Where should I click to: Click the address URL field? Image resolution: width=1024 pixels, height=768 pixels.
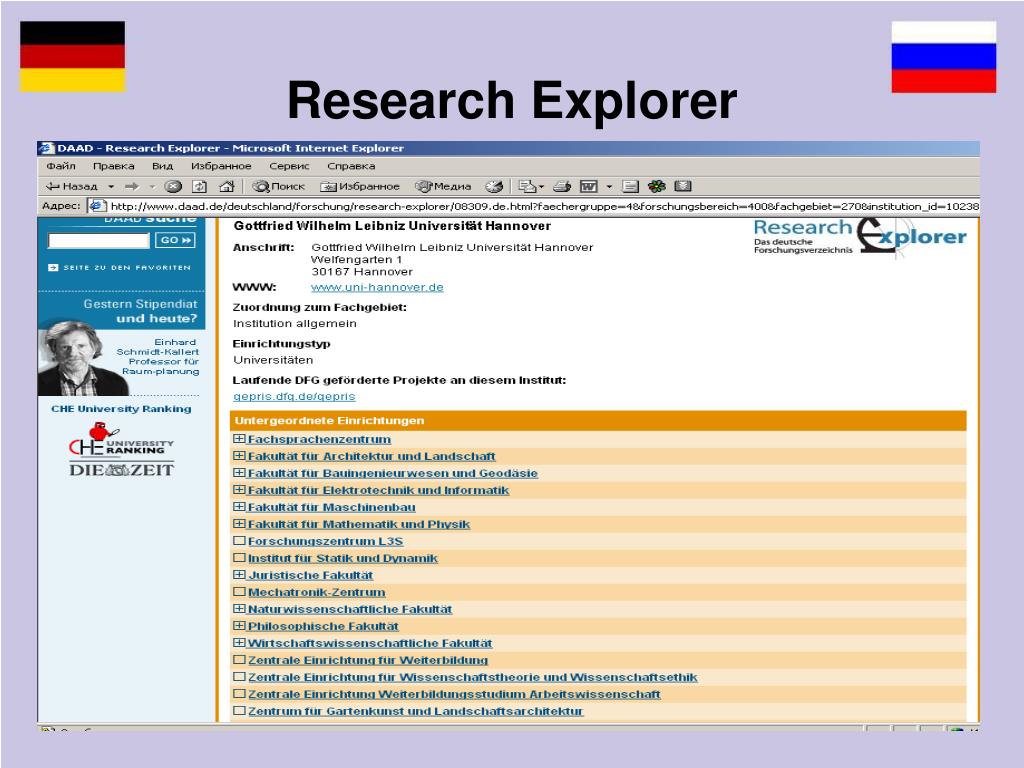coord(534,206)
